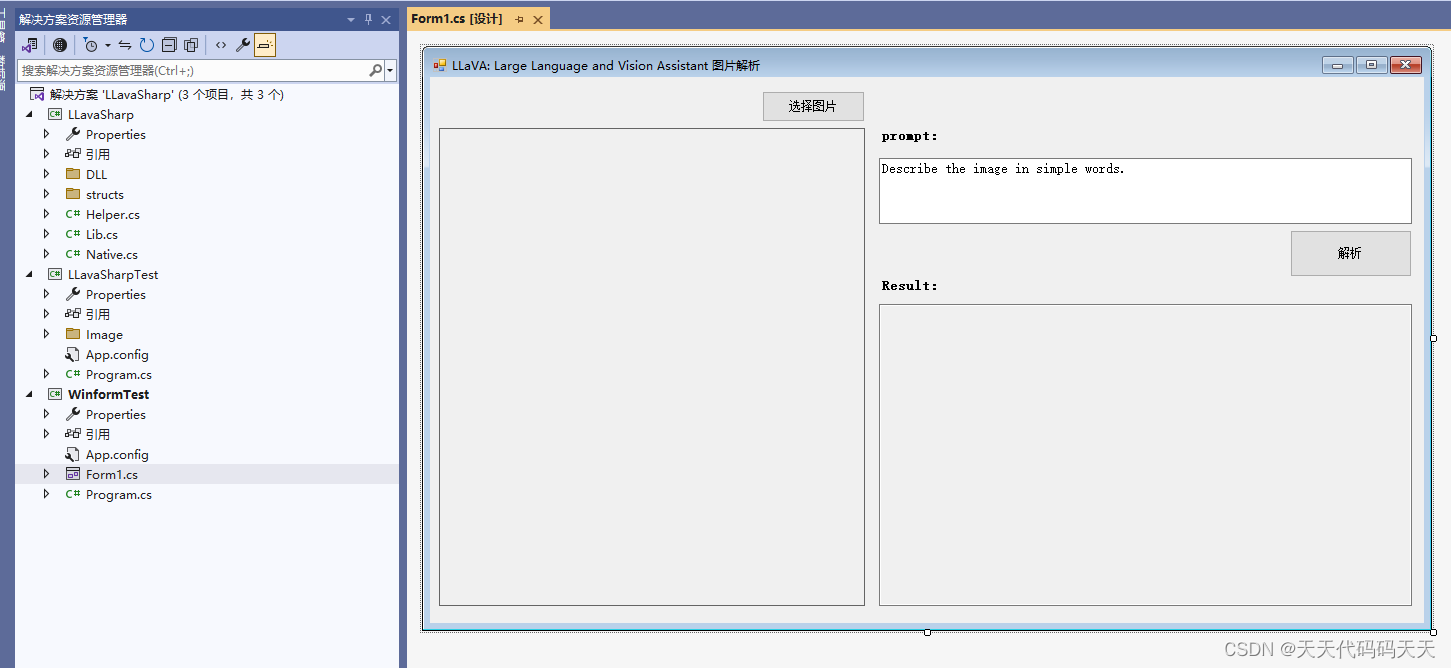The height and width of the screenshot is (668, 1451).
Task: Sync with active document arrows icon
Action: (125, 45)
